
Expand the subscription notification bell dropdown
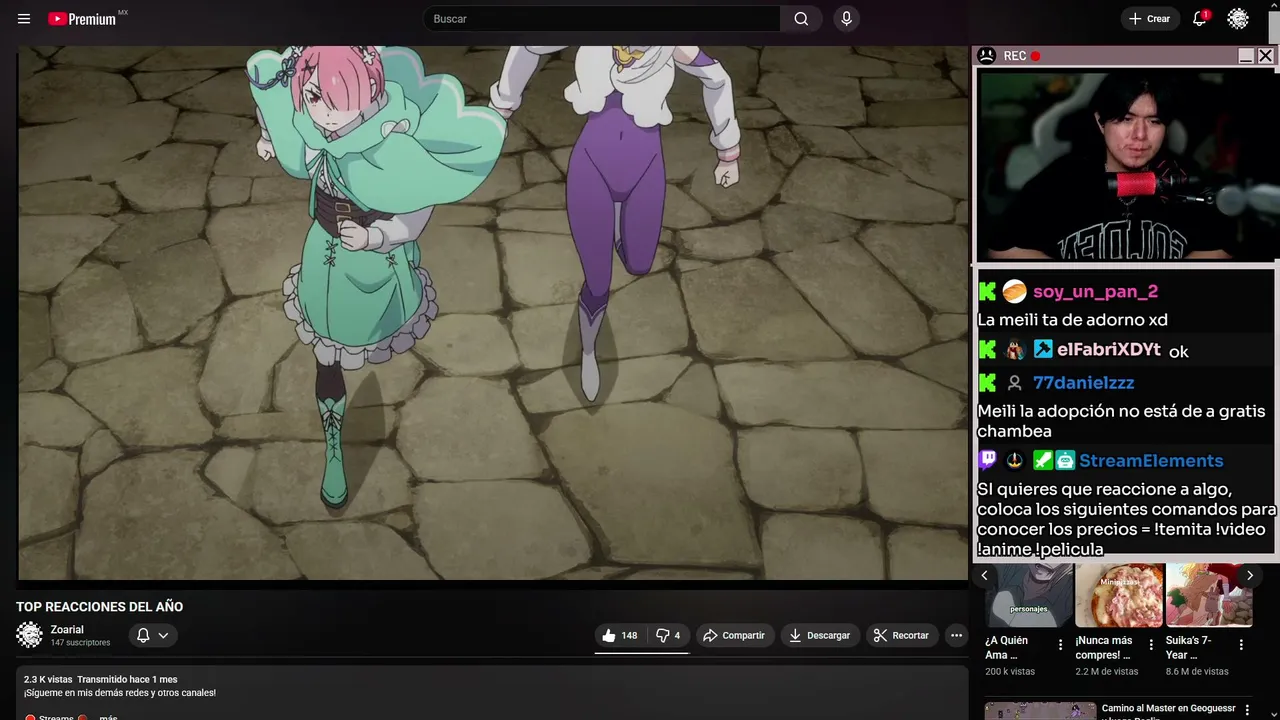tap(153, 635)
